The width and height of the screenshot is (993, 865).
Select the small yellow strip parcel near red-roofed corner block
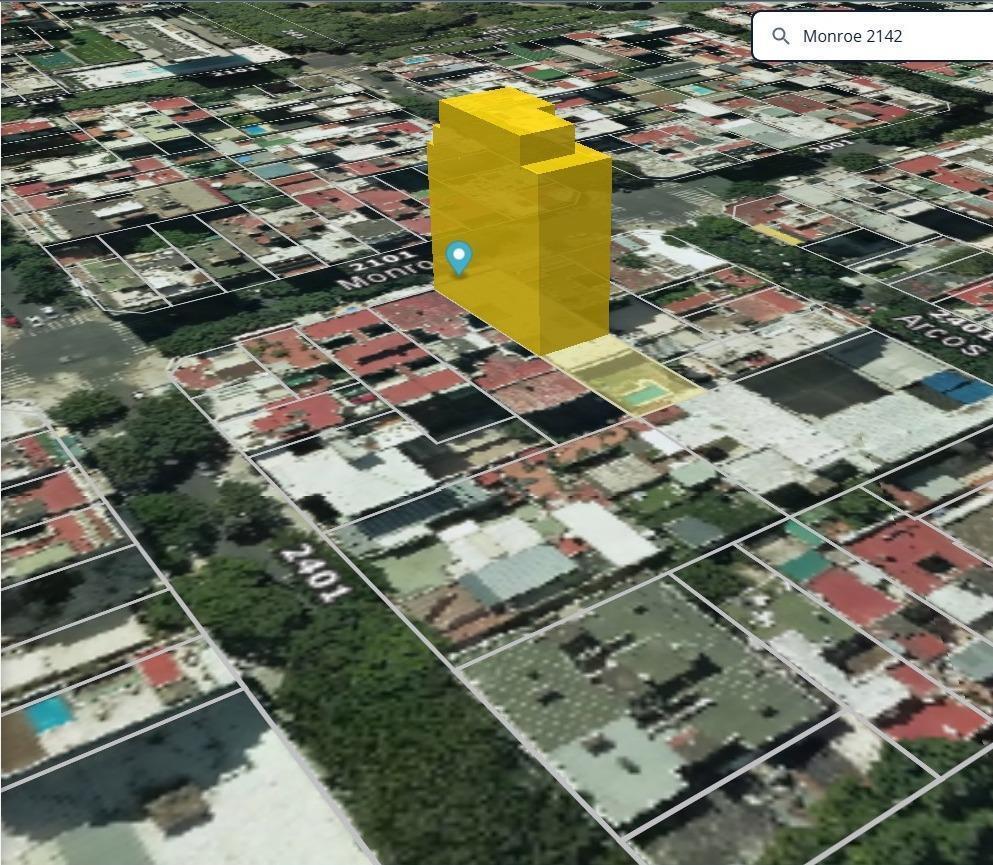[777, 235]
